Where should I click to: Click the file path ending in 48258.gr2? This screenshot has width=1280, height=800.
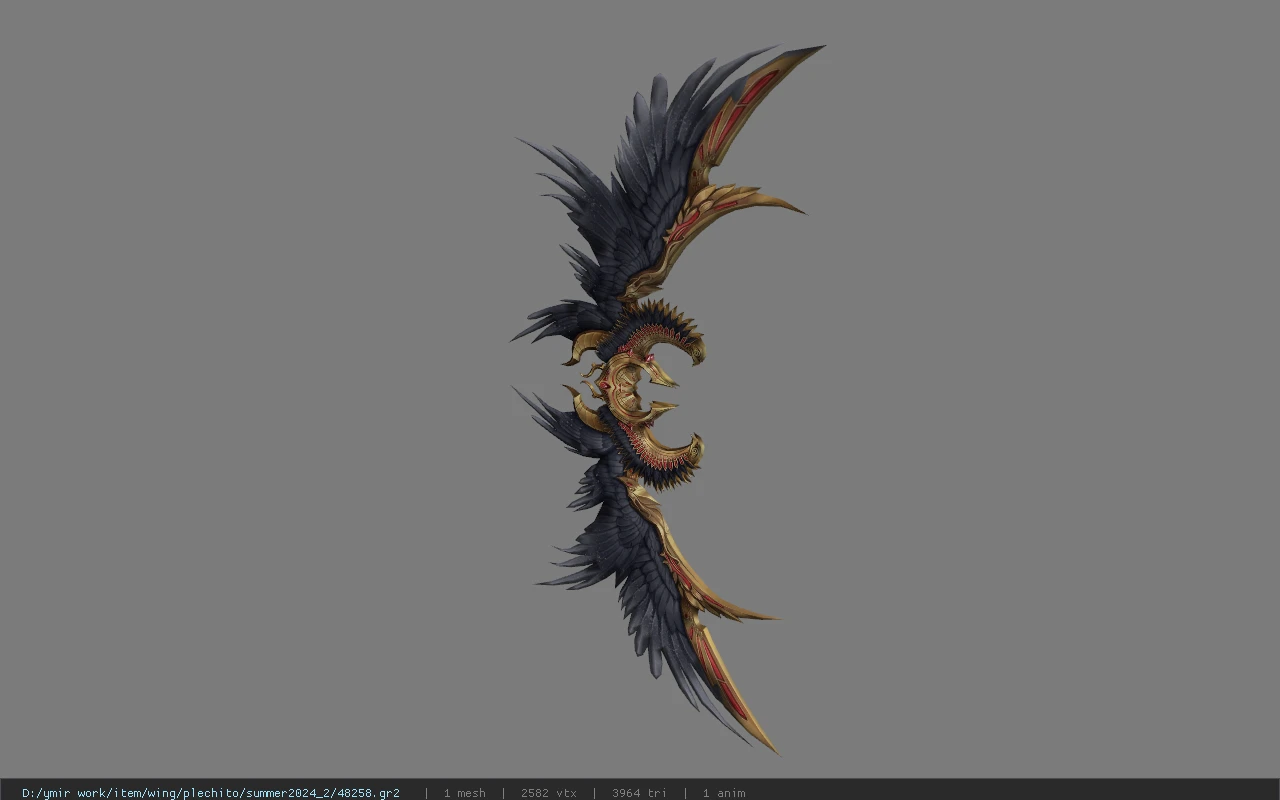pyautogui.click(x=211, y=793)
